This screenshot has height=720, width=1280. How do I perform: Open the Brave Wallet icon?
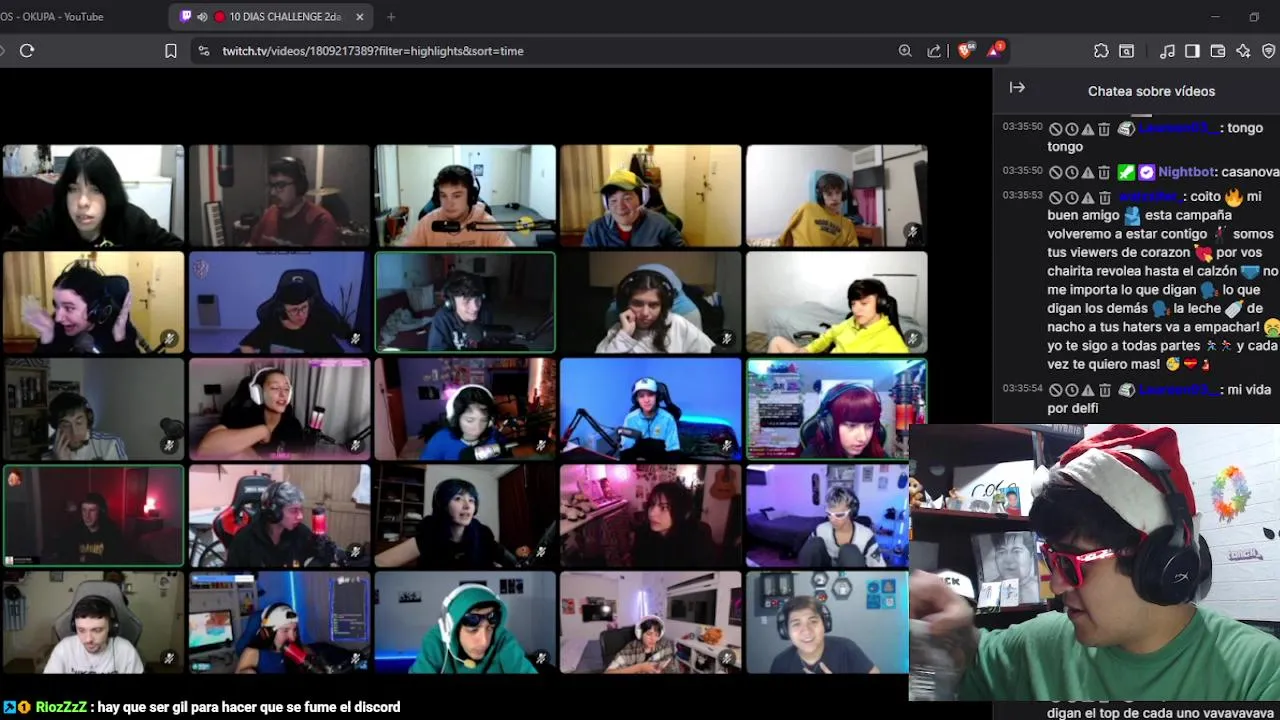[1218, 51]
